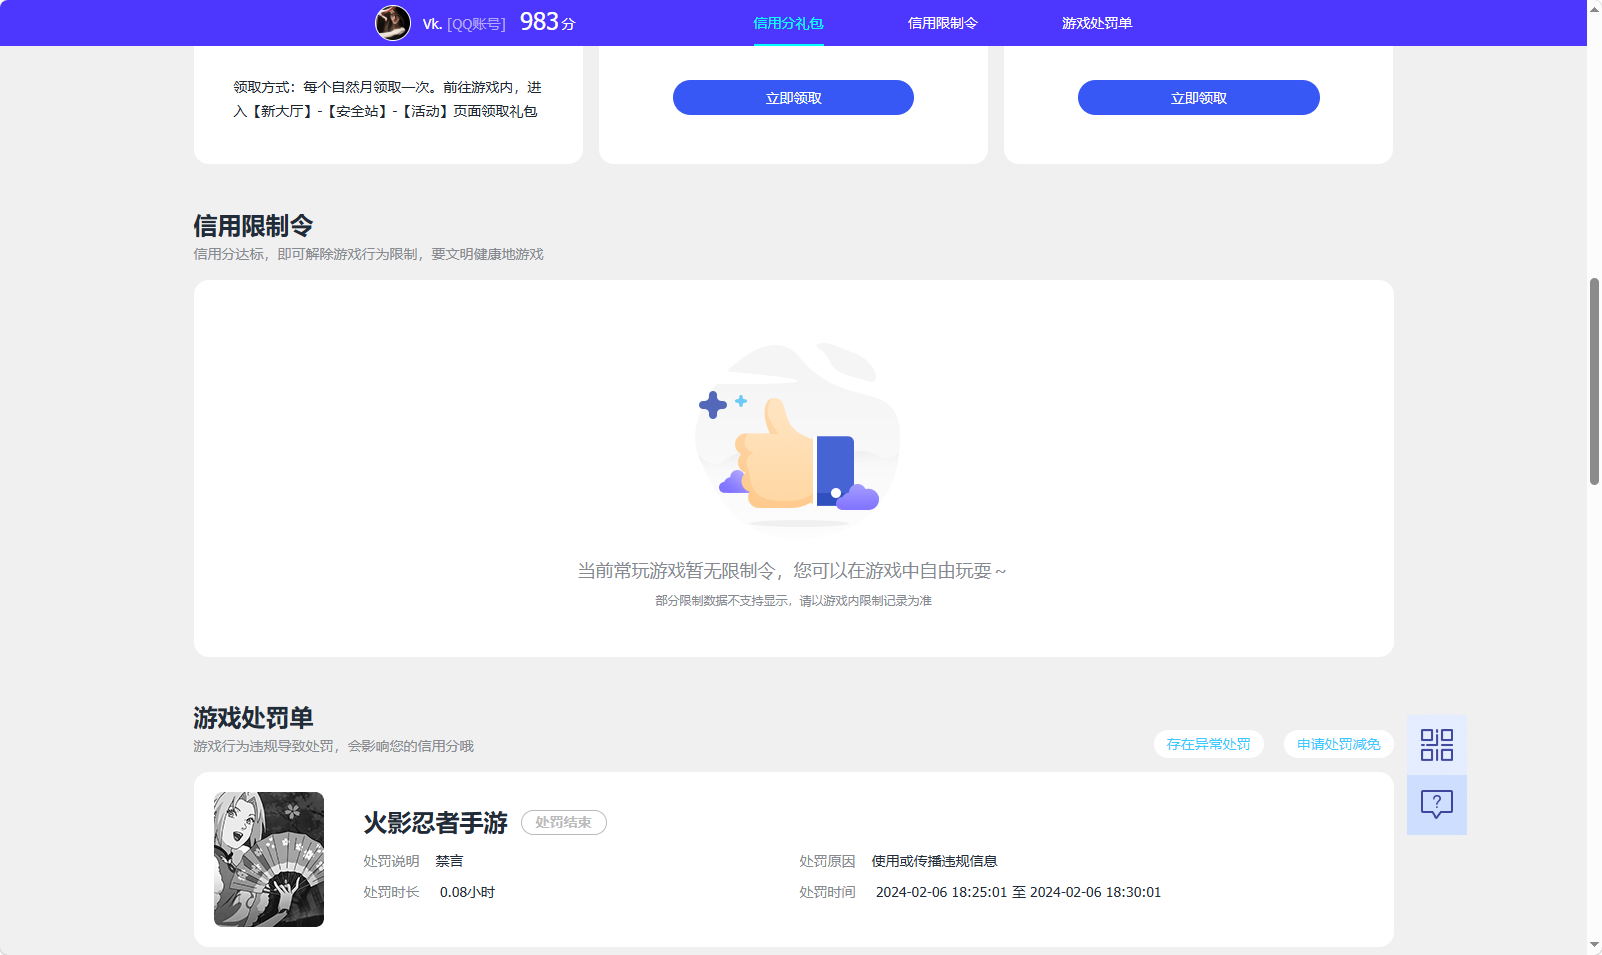Click the penalty duration 0.08小时 value
The height and width of the screenshot is (955, 1602).
point(467,892)
